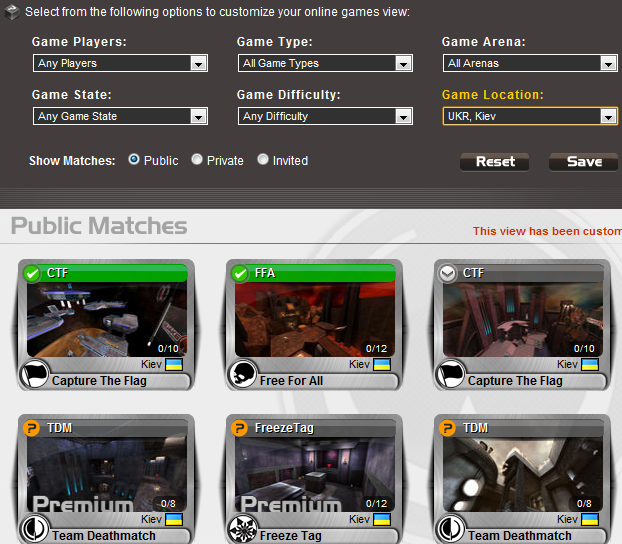
Task: Click the view customized notice text
Action: pos(547,231)
